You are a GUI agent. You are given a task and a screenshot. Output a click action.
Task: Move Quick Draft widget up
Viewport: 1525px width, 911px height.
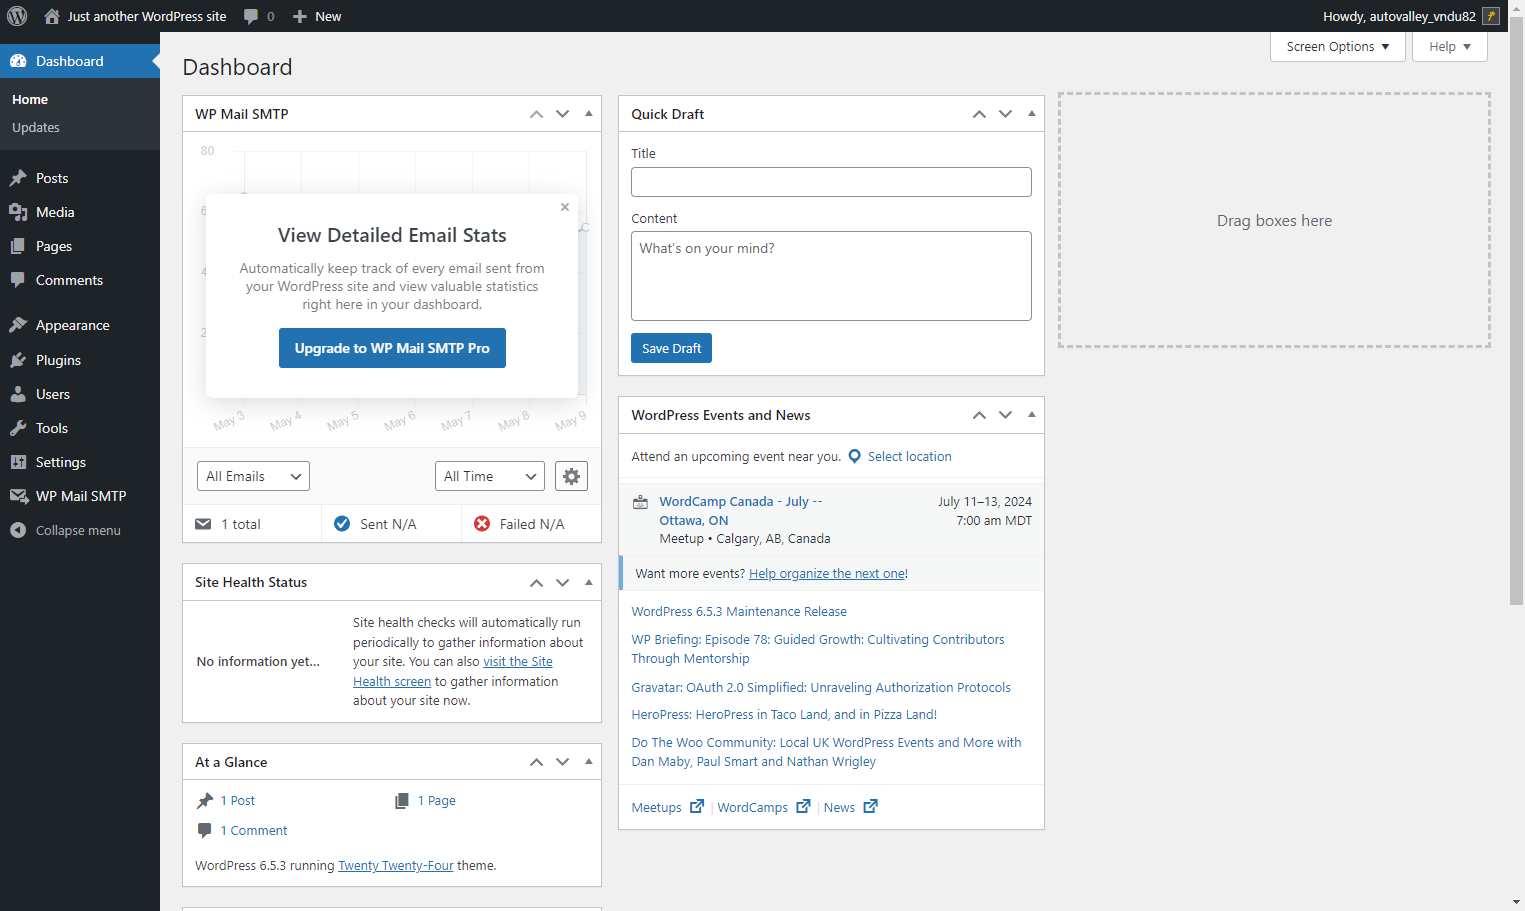pos(979,114)
